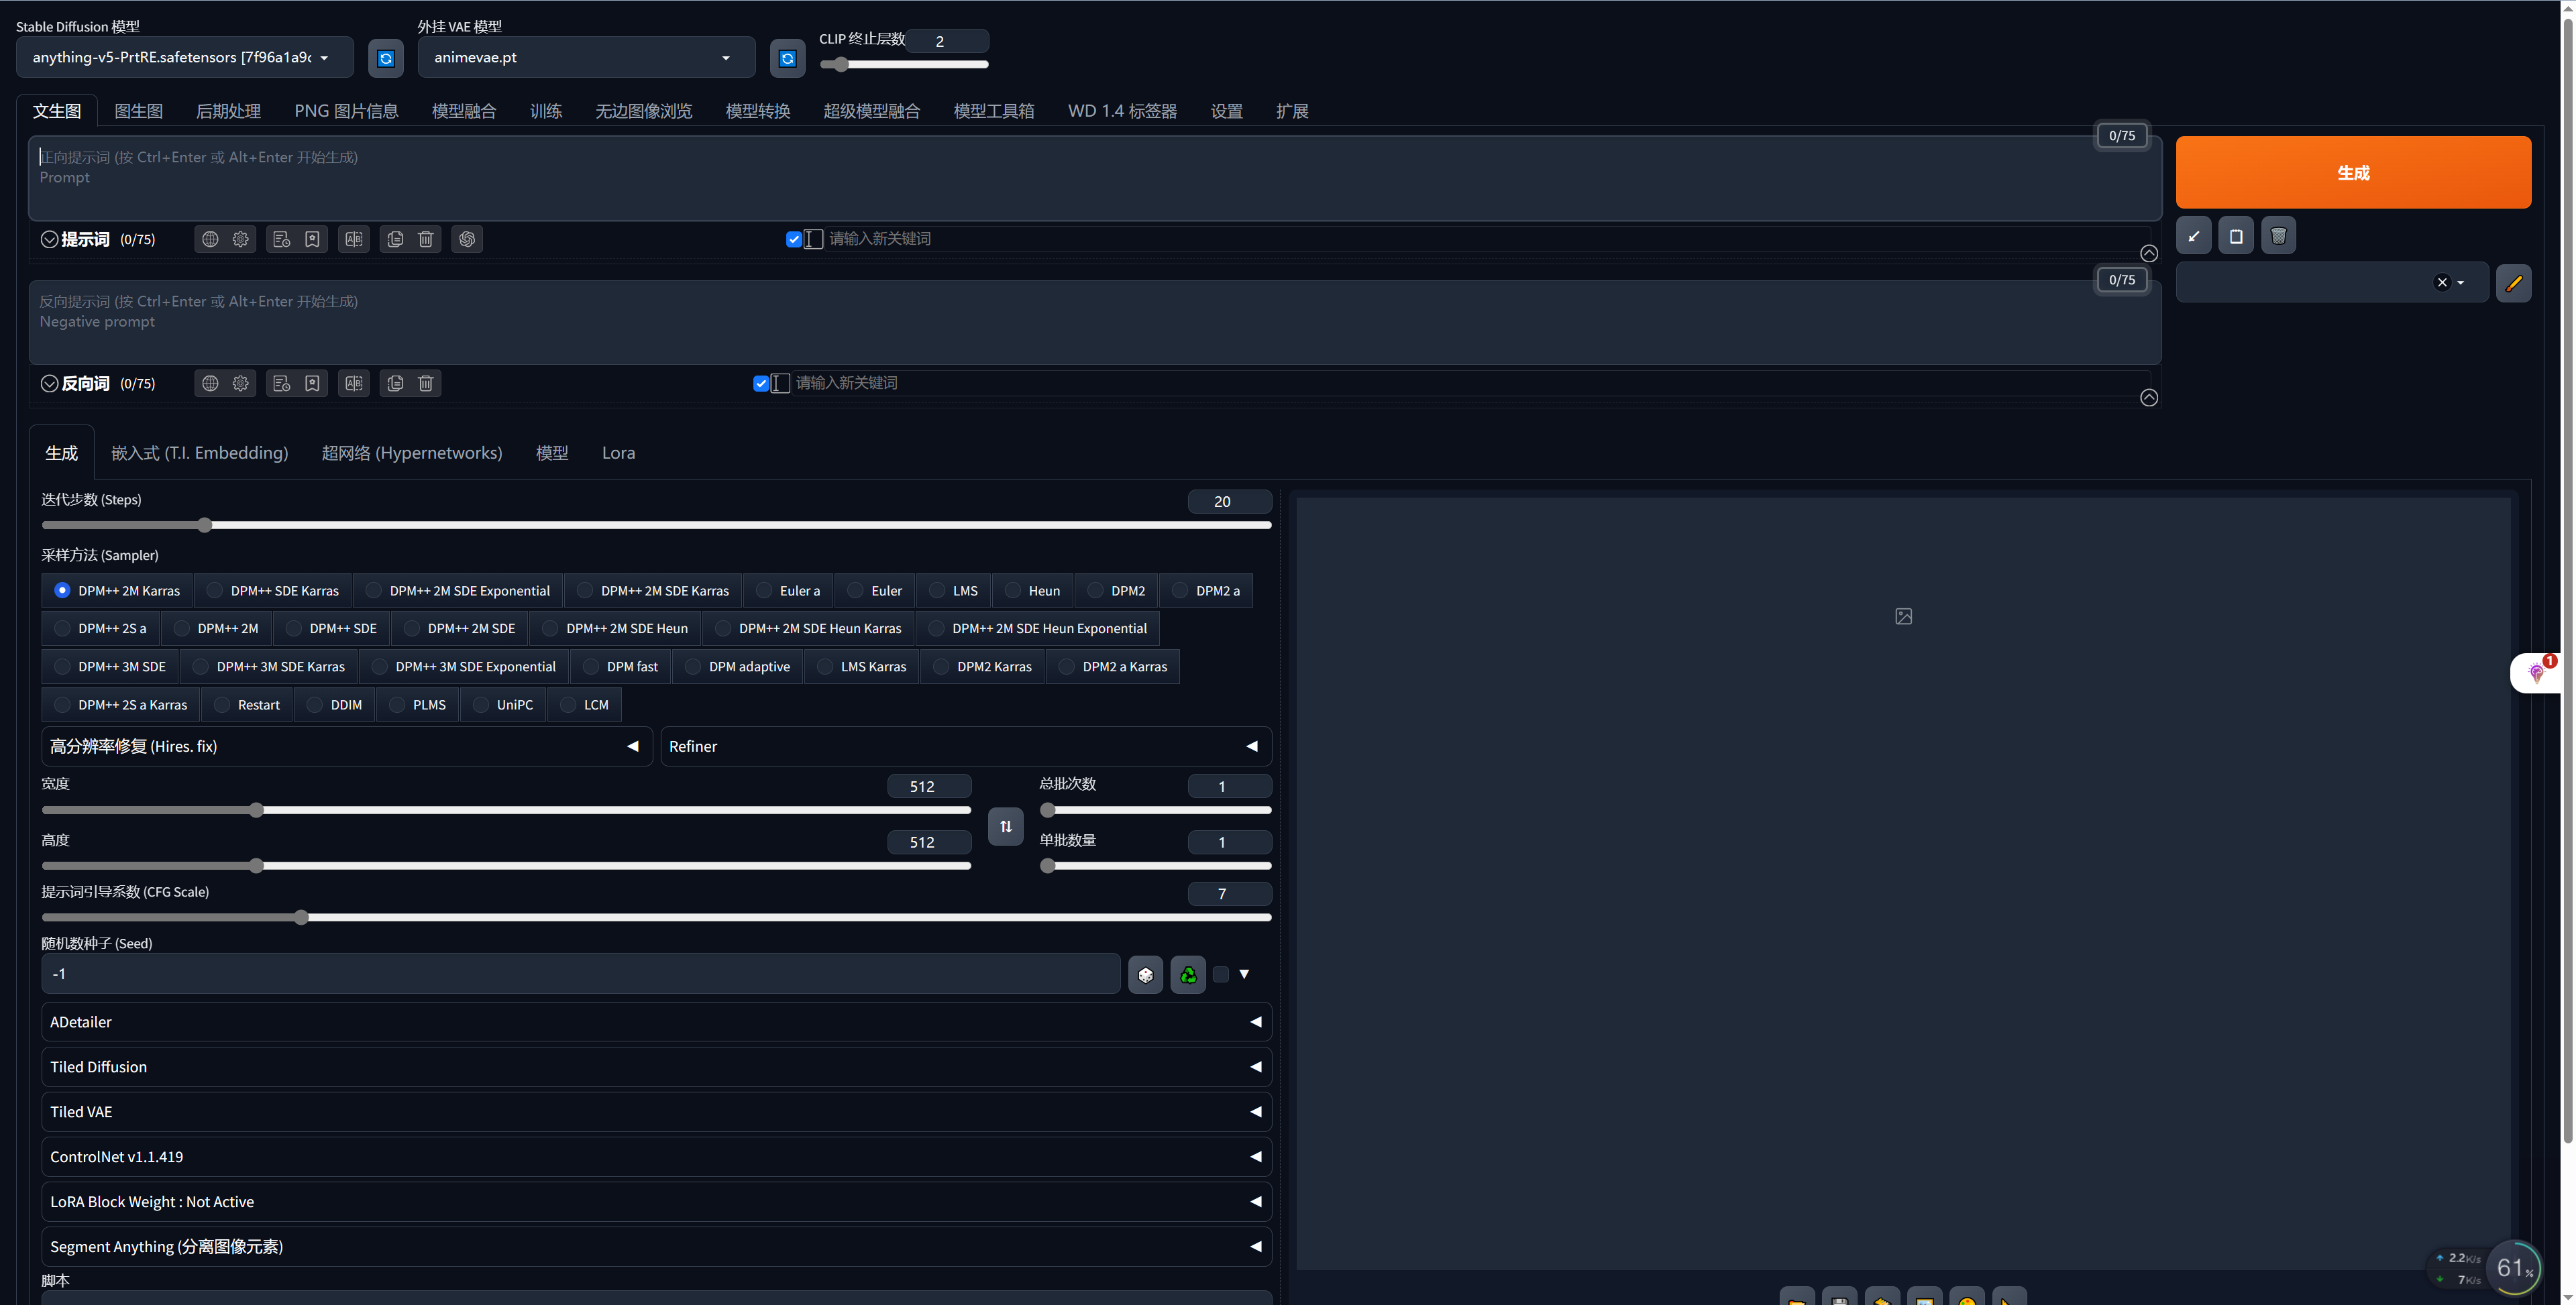This screenshot has height=1305, width=2576.
Task: Open history icon in the 反向词 toolbar
Action: (x=282, y=383)
